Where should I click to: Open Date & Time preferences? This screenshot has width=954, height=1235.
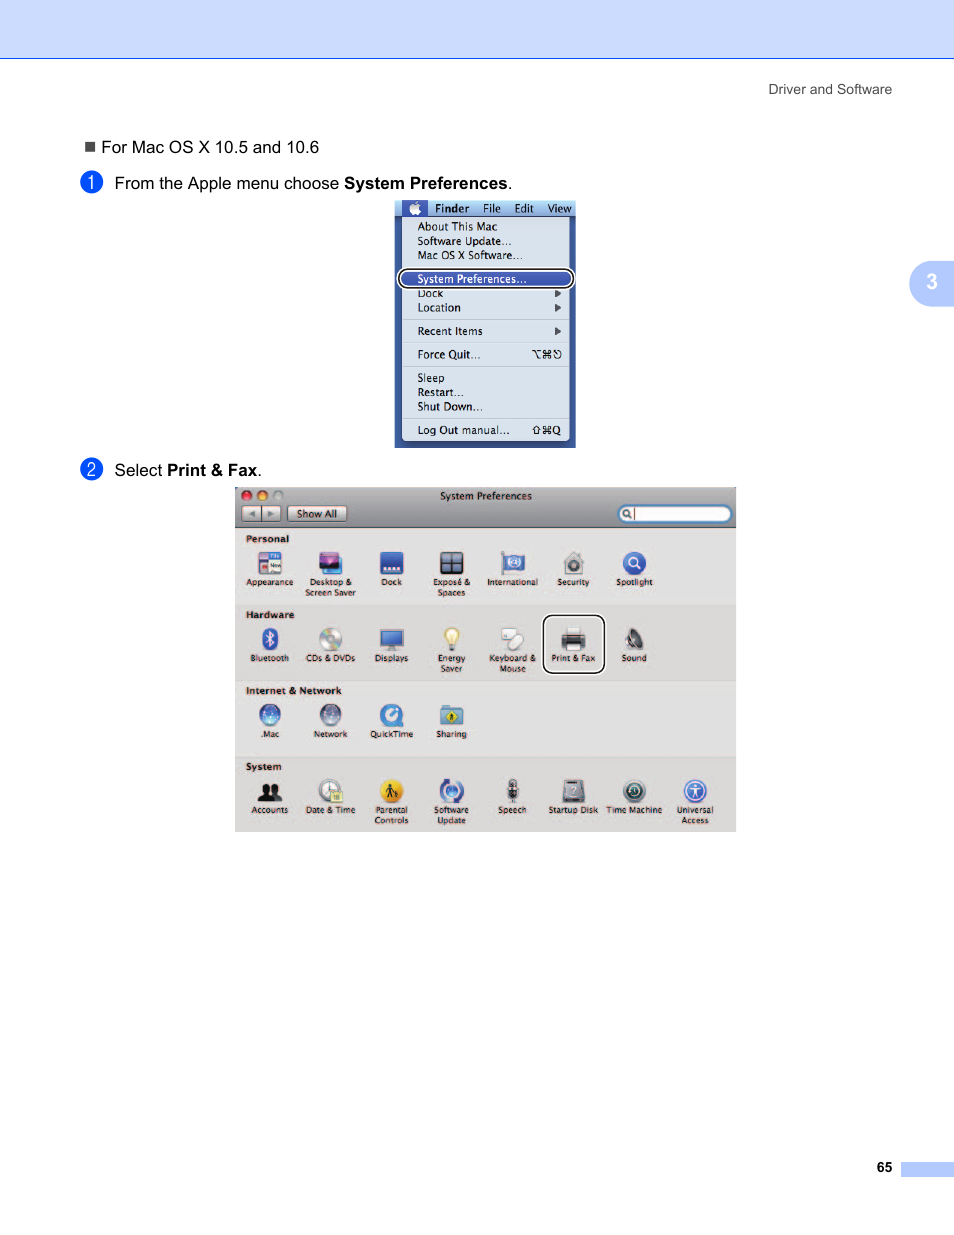330,797
